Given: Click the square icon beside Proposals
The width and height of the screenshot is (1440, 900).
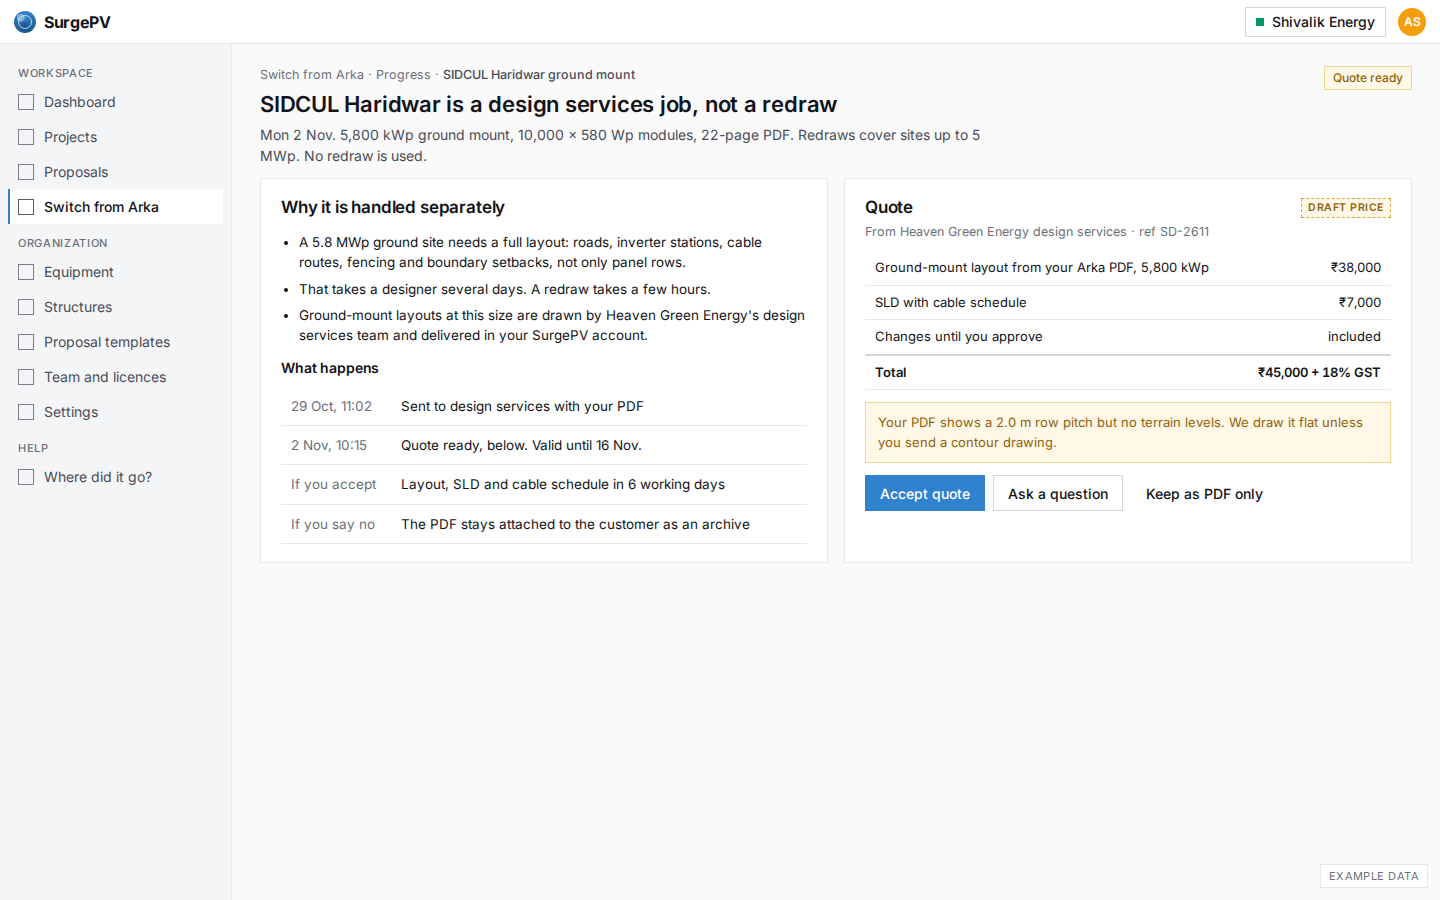Looking at the screenshot, I should point(26,172).
